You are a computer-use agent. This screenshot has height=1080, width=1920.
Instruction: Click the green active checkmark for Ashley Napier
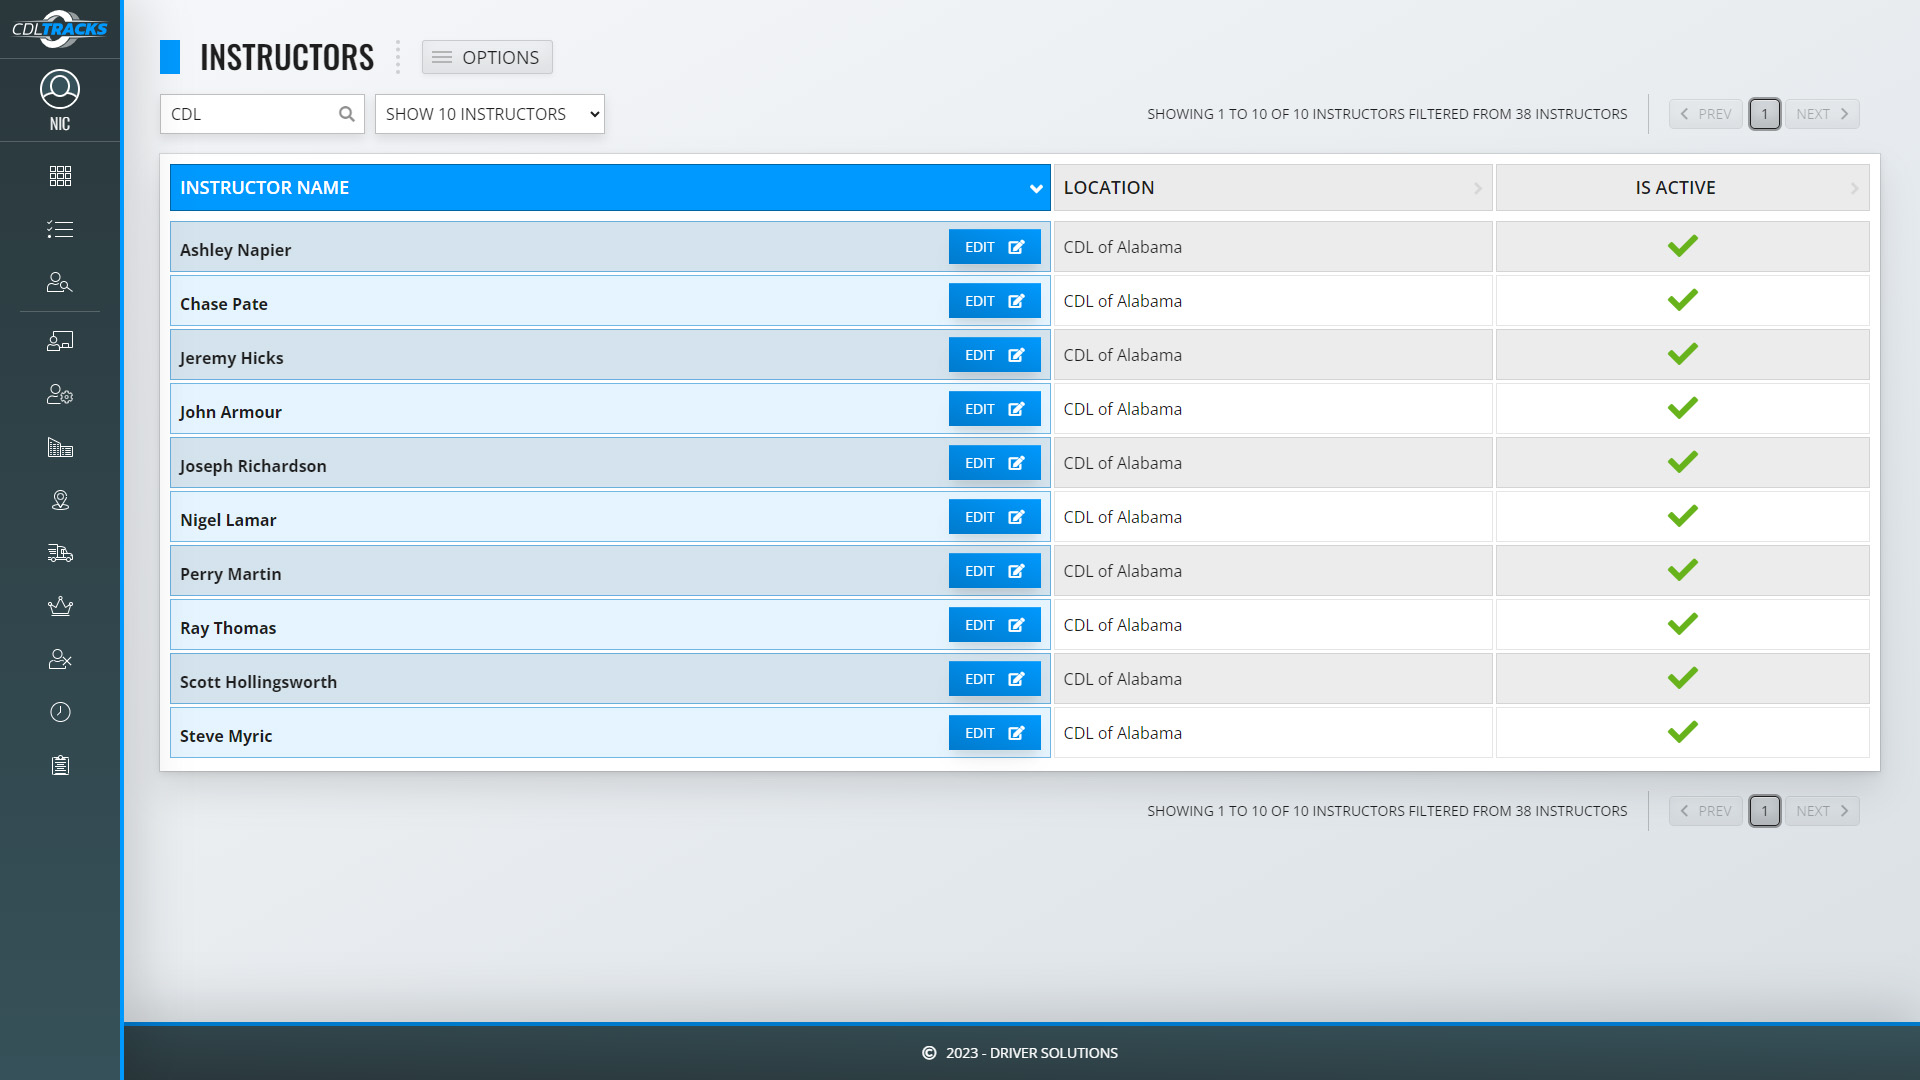point(1683,246)
